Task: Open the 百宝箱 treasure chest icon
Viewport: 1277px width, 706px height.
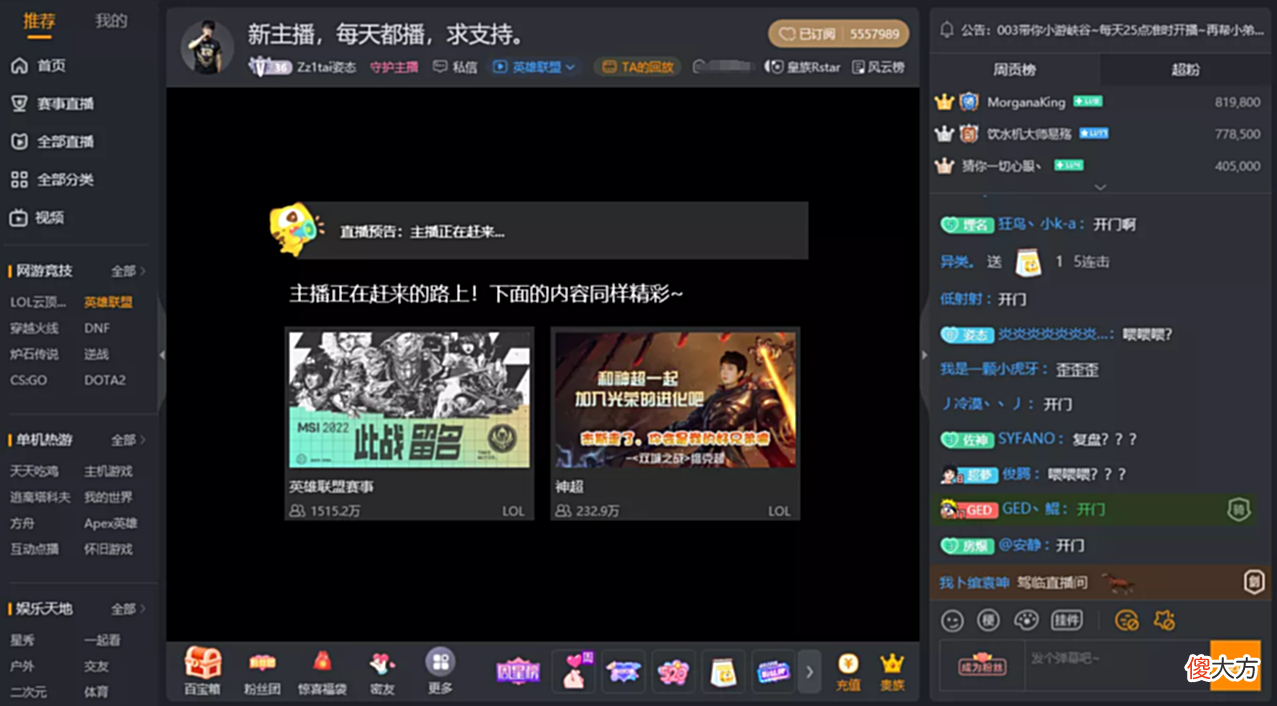Action: click(x=202, y=671)
